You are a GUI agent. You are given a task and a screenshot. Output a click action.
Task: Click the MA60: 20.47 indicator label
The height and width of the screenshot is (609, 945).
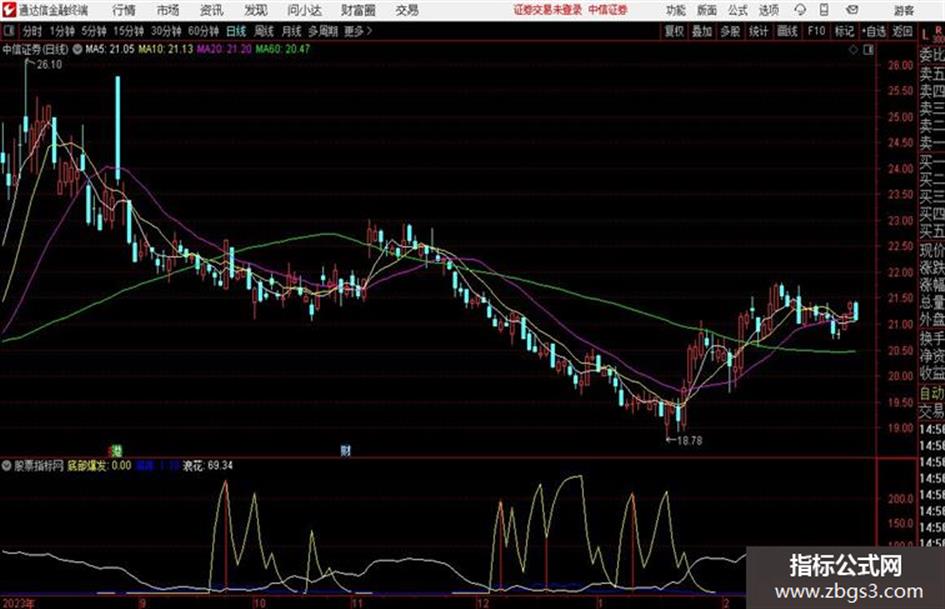[283, 49]
